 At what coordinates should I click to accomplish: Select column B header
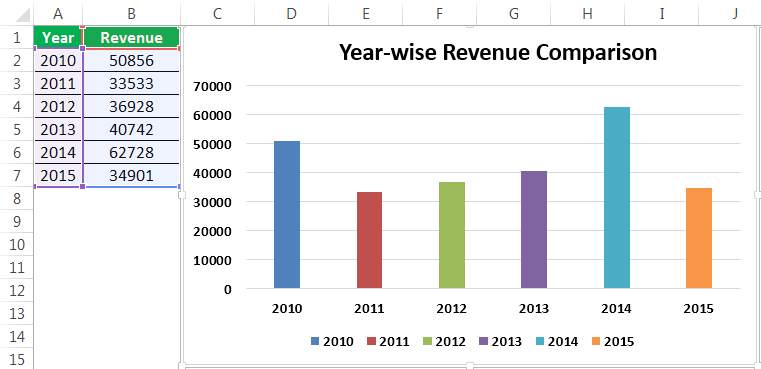point(132,14)
